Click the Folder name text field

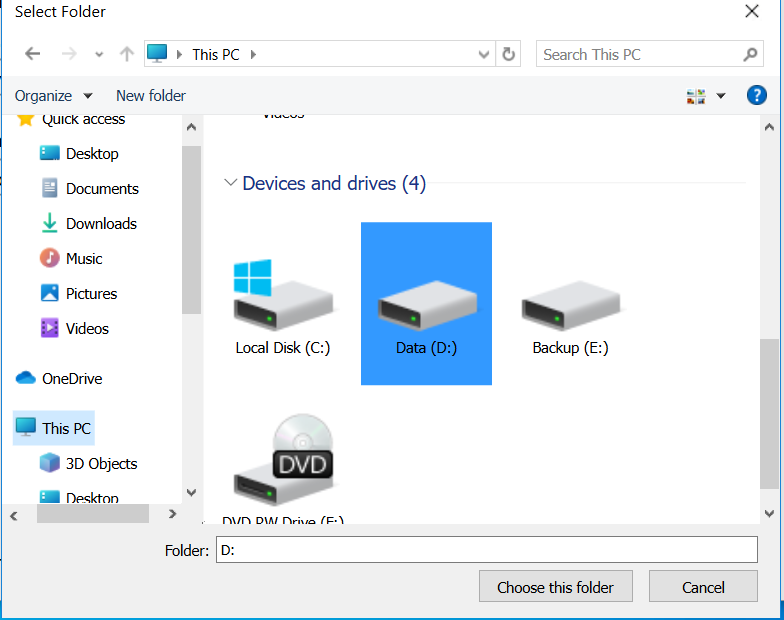486,550
